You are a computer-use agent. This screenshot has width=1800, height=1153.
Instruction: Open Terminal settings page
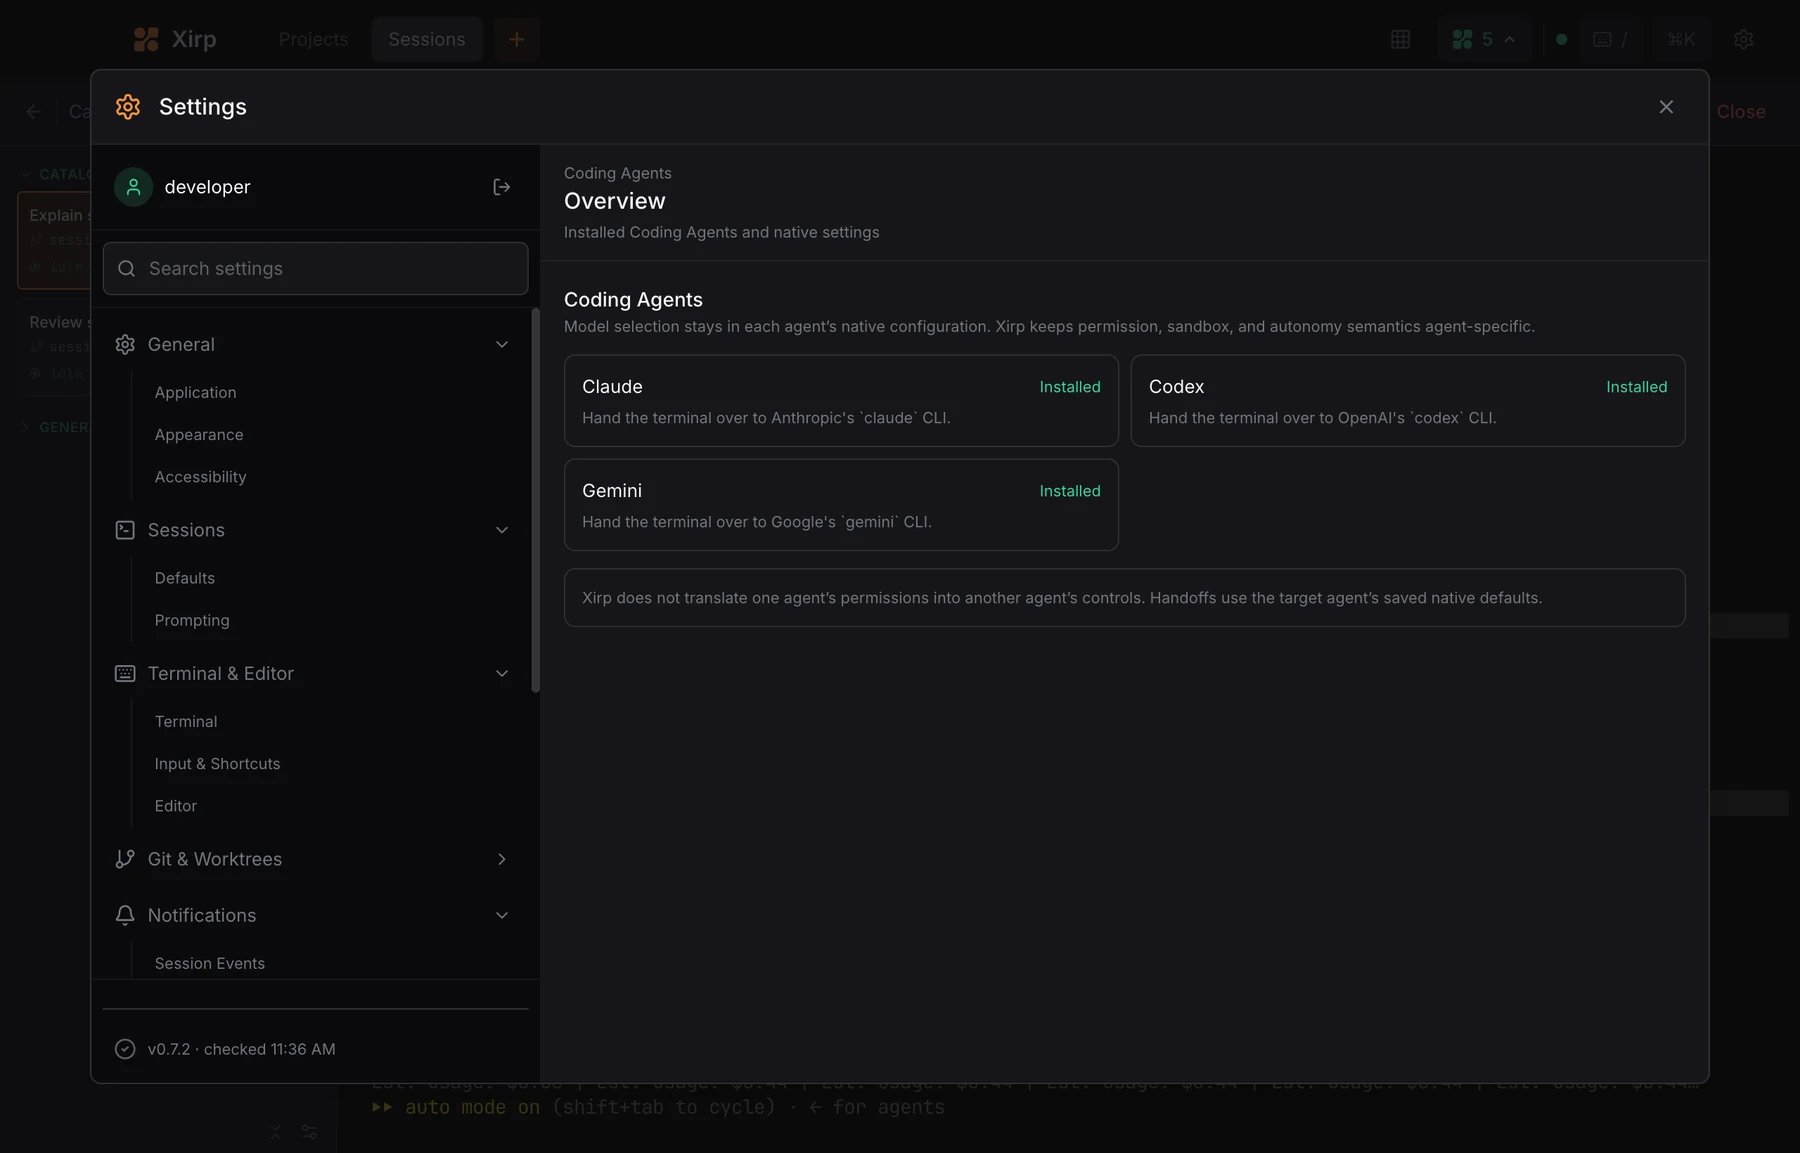186,722
